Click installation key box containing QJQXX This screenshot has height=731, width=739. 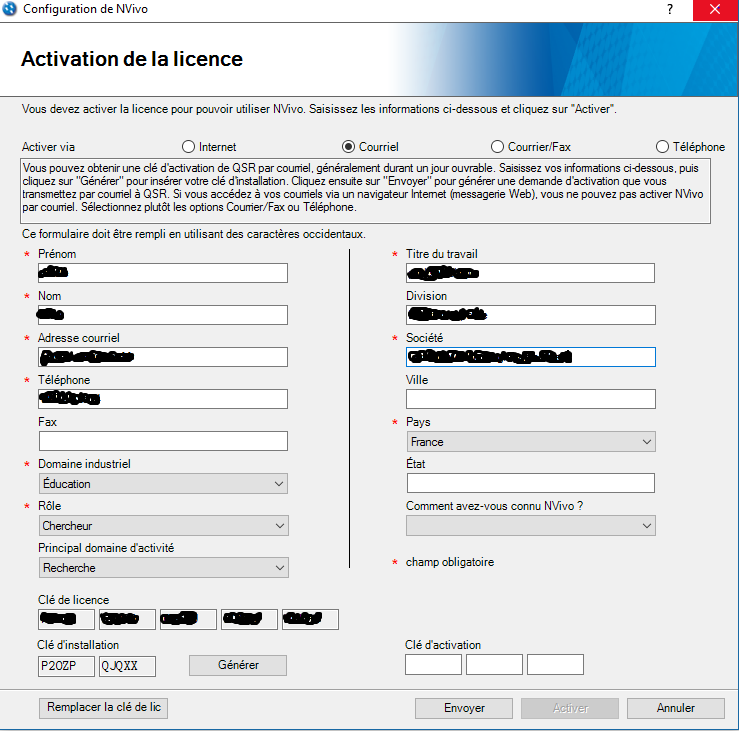click(x=127, y=666)
